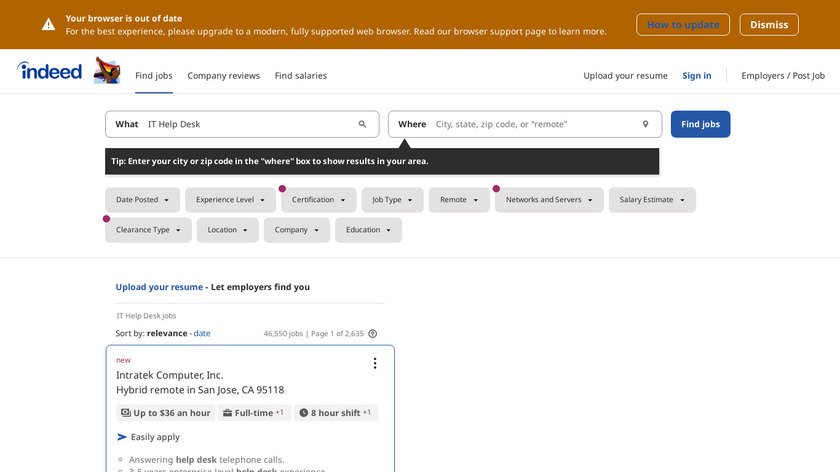This screenshot has height=472, width=840.
Task: Click the 46,550 jobs count text
Action: (283, 334)
